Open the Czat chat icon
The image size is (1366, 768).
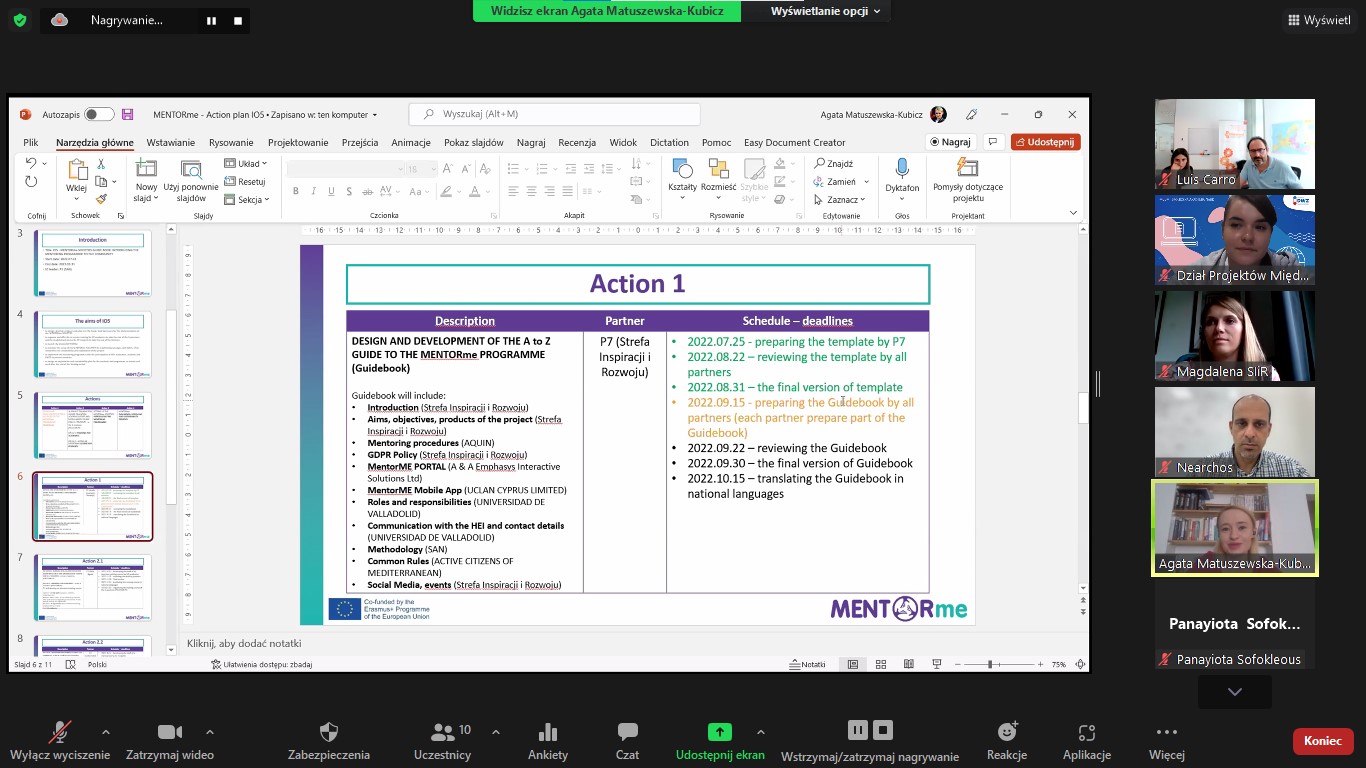[627, 732]
